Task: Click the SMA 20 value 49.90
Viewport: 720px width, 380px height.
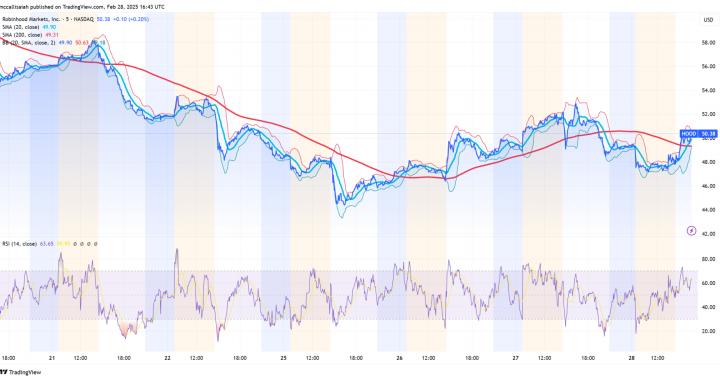Action: click(x=49, y=27)
